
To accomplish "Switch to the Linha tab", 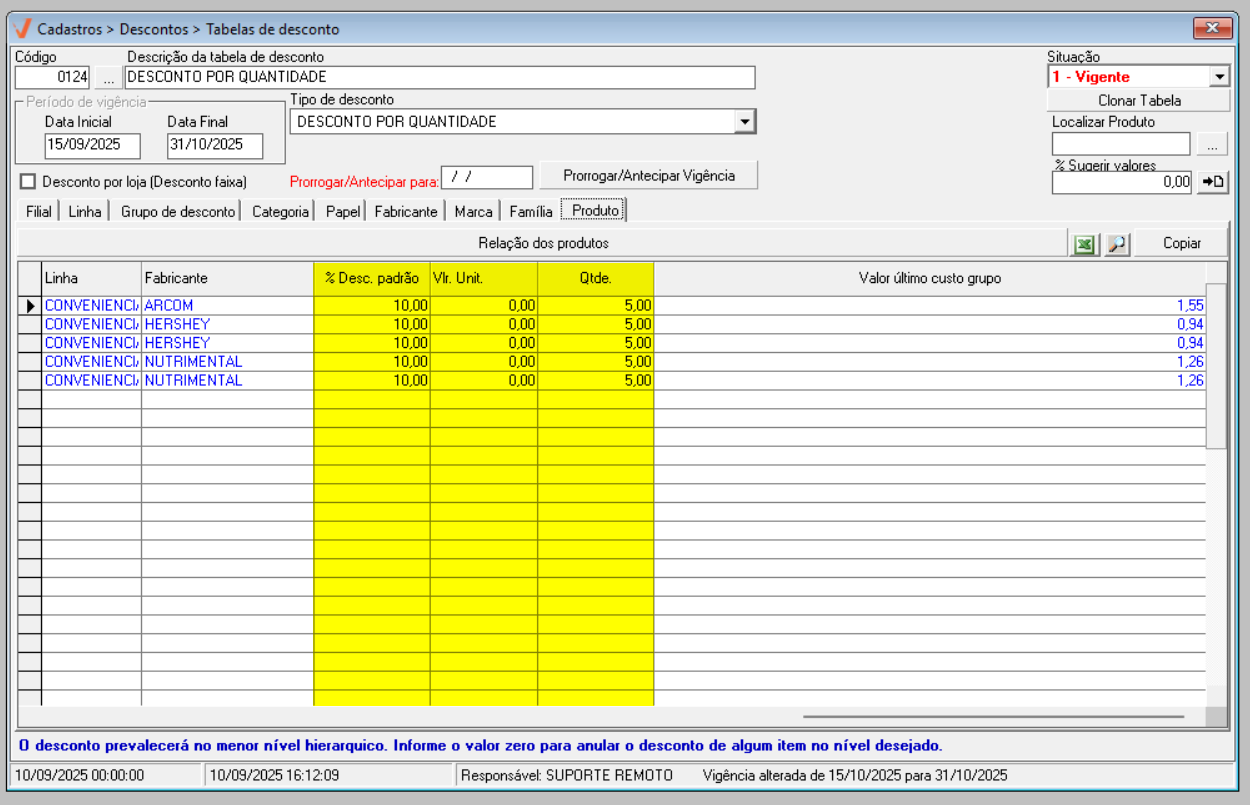I will click(x=85, y=212).
